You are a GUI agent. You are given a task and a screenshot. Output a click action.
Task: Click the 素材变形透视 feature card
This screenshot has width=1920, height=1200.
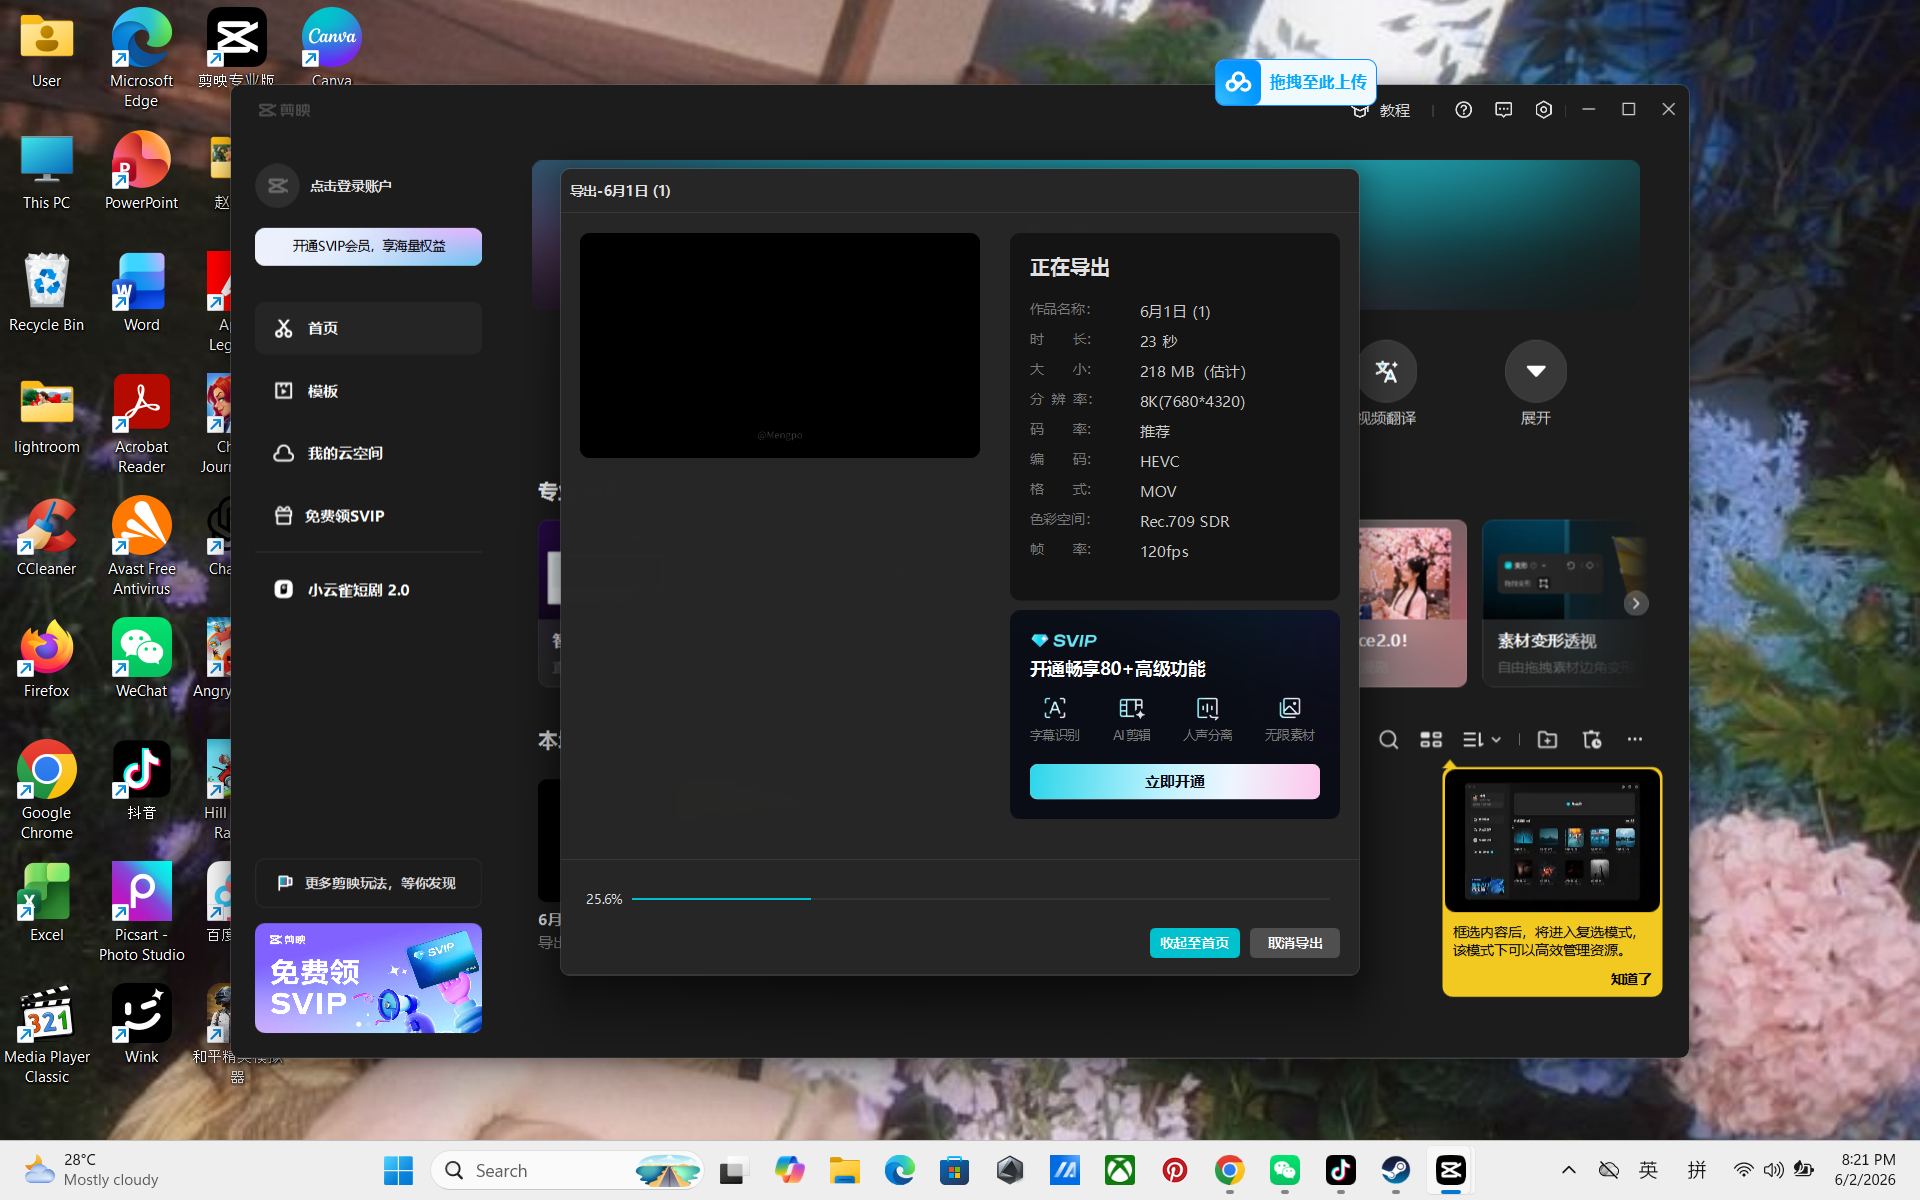pos(1562,603)
